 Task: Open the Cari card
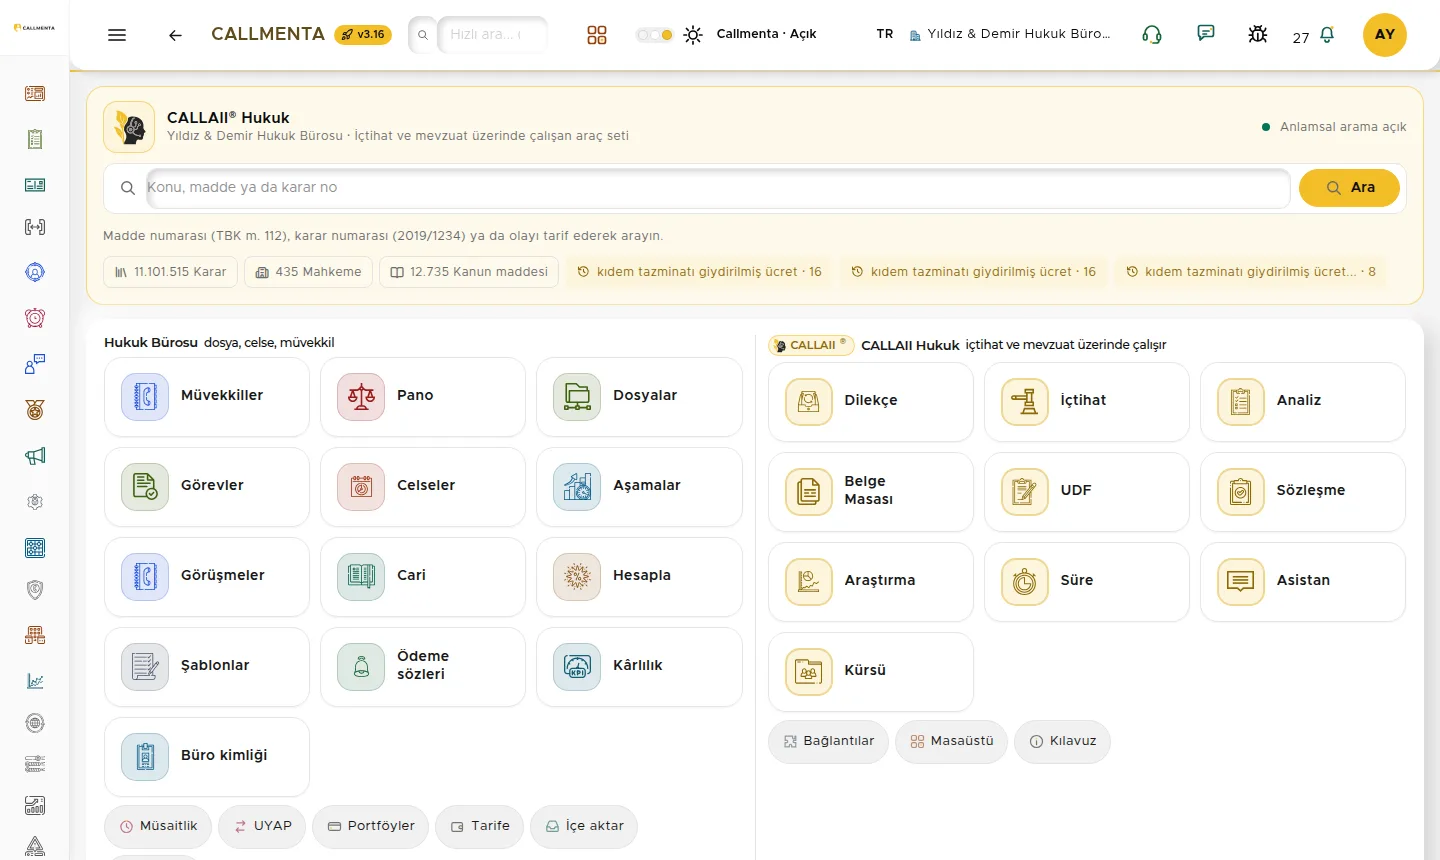click(423, 577)
